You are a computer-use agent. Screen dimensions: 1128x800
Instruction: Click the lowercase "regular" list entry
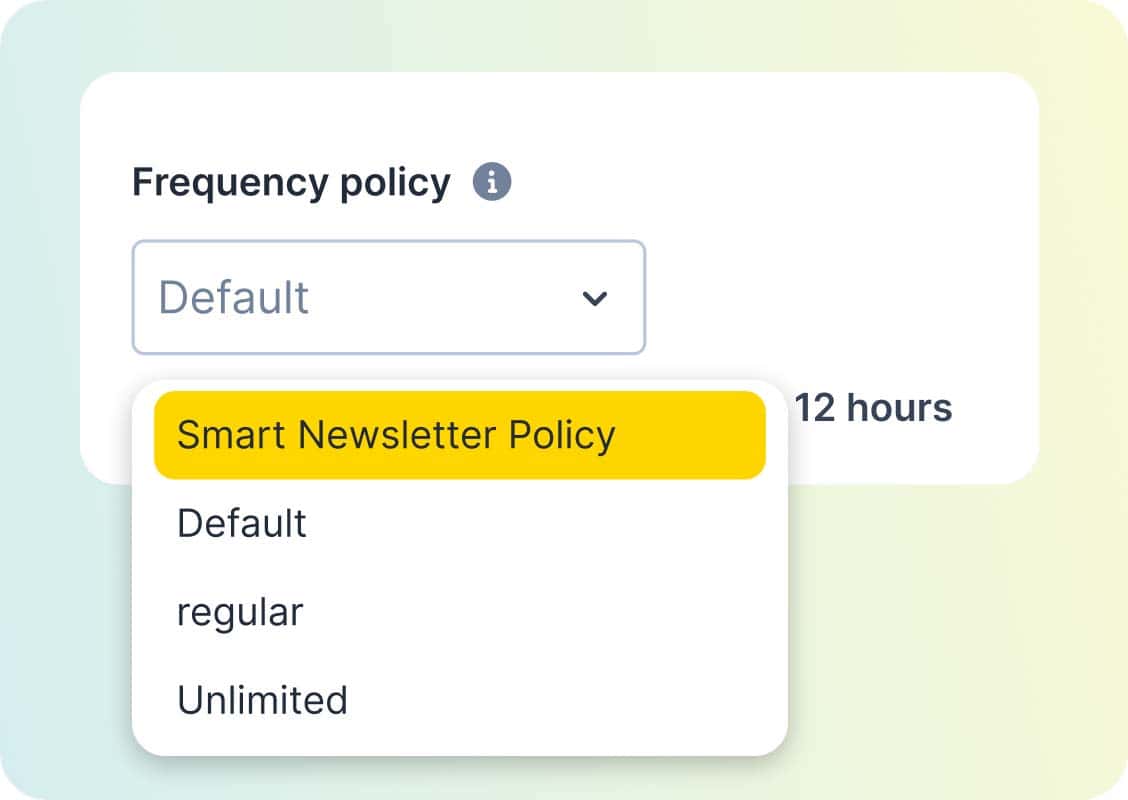240,612
